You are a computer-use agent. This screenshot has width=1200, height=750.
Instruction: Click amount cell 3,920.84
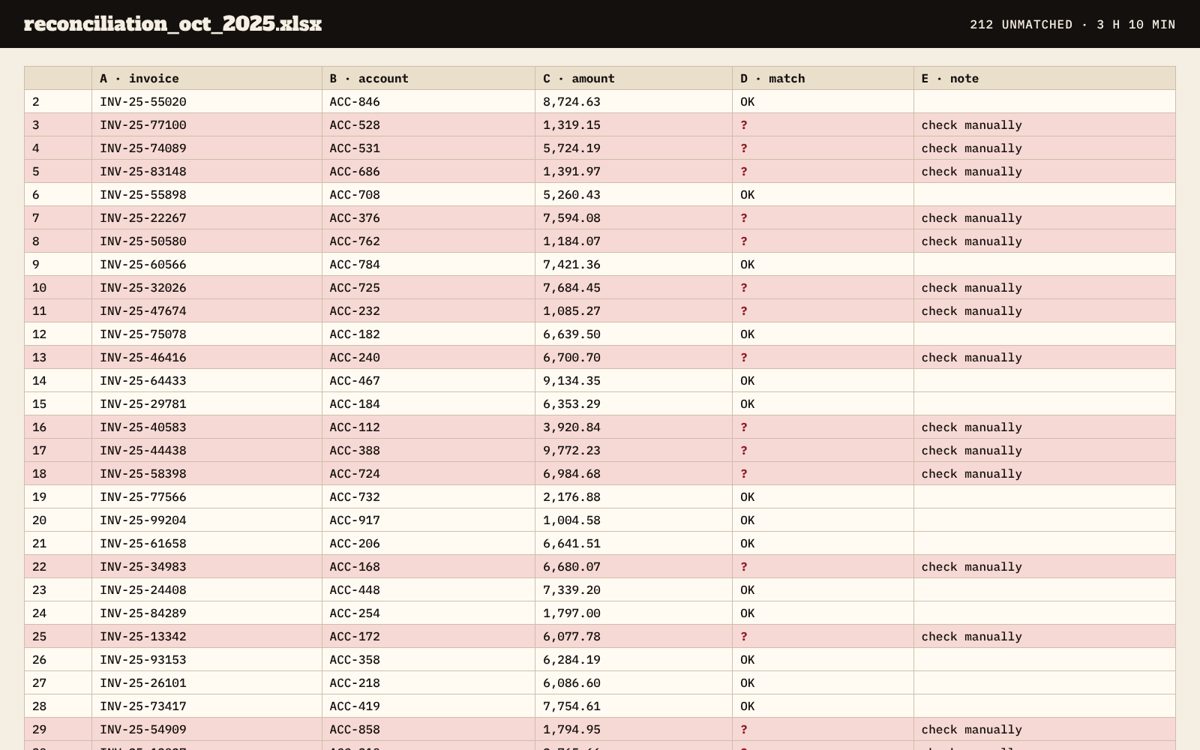[x=634, y=427]
